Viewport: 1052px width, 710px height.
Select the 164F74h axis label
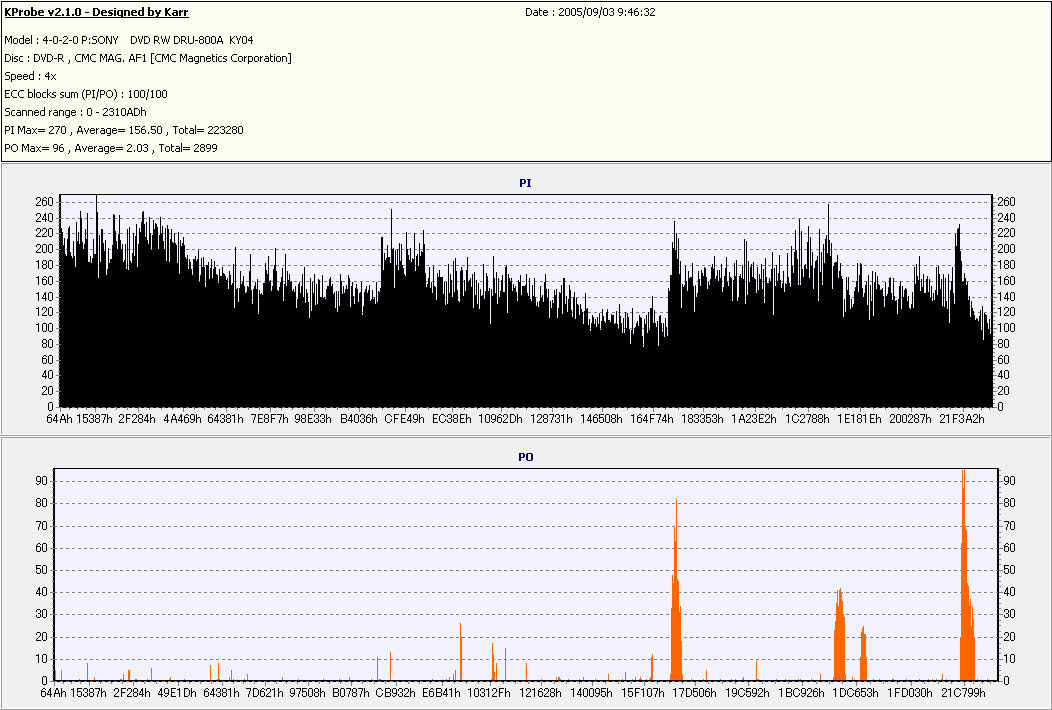[651, 419]
